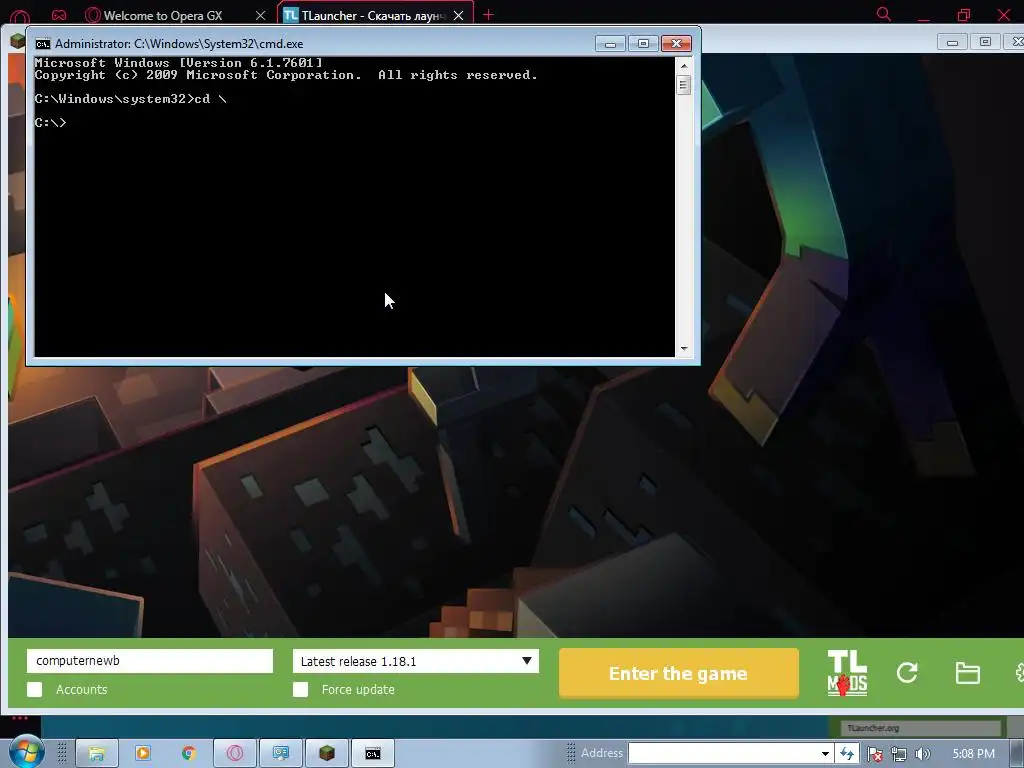This screenshot has height=768, width=1024.
Task: Click the cmd window scroll down arrow
Action: coord(684,349)
